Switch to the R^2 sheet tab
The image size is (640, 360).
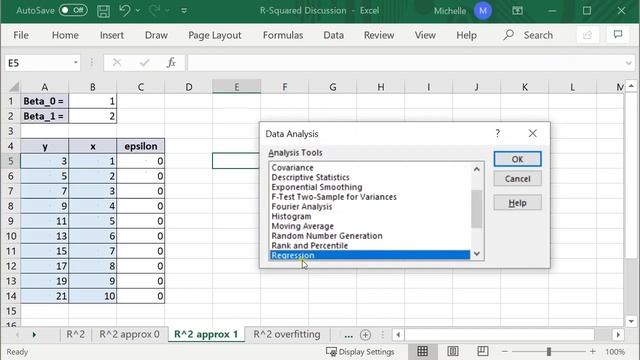coord(76,334)
